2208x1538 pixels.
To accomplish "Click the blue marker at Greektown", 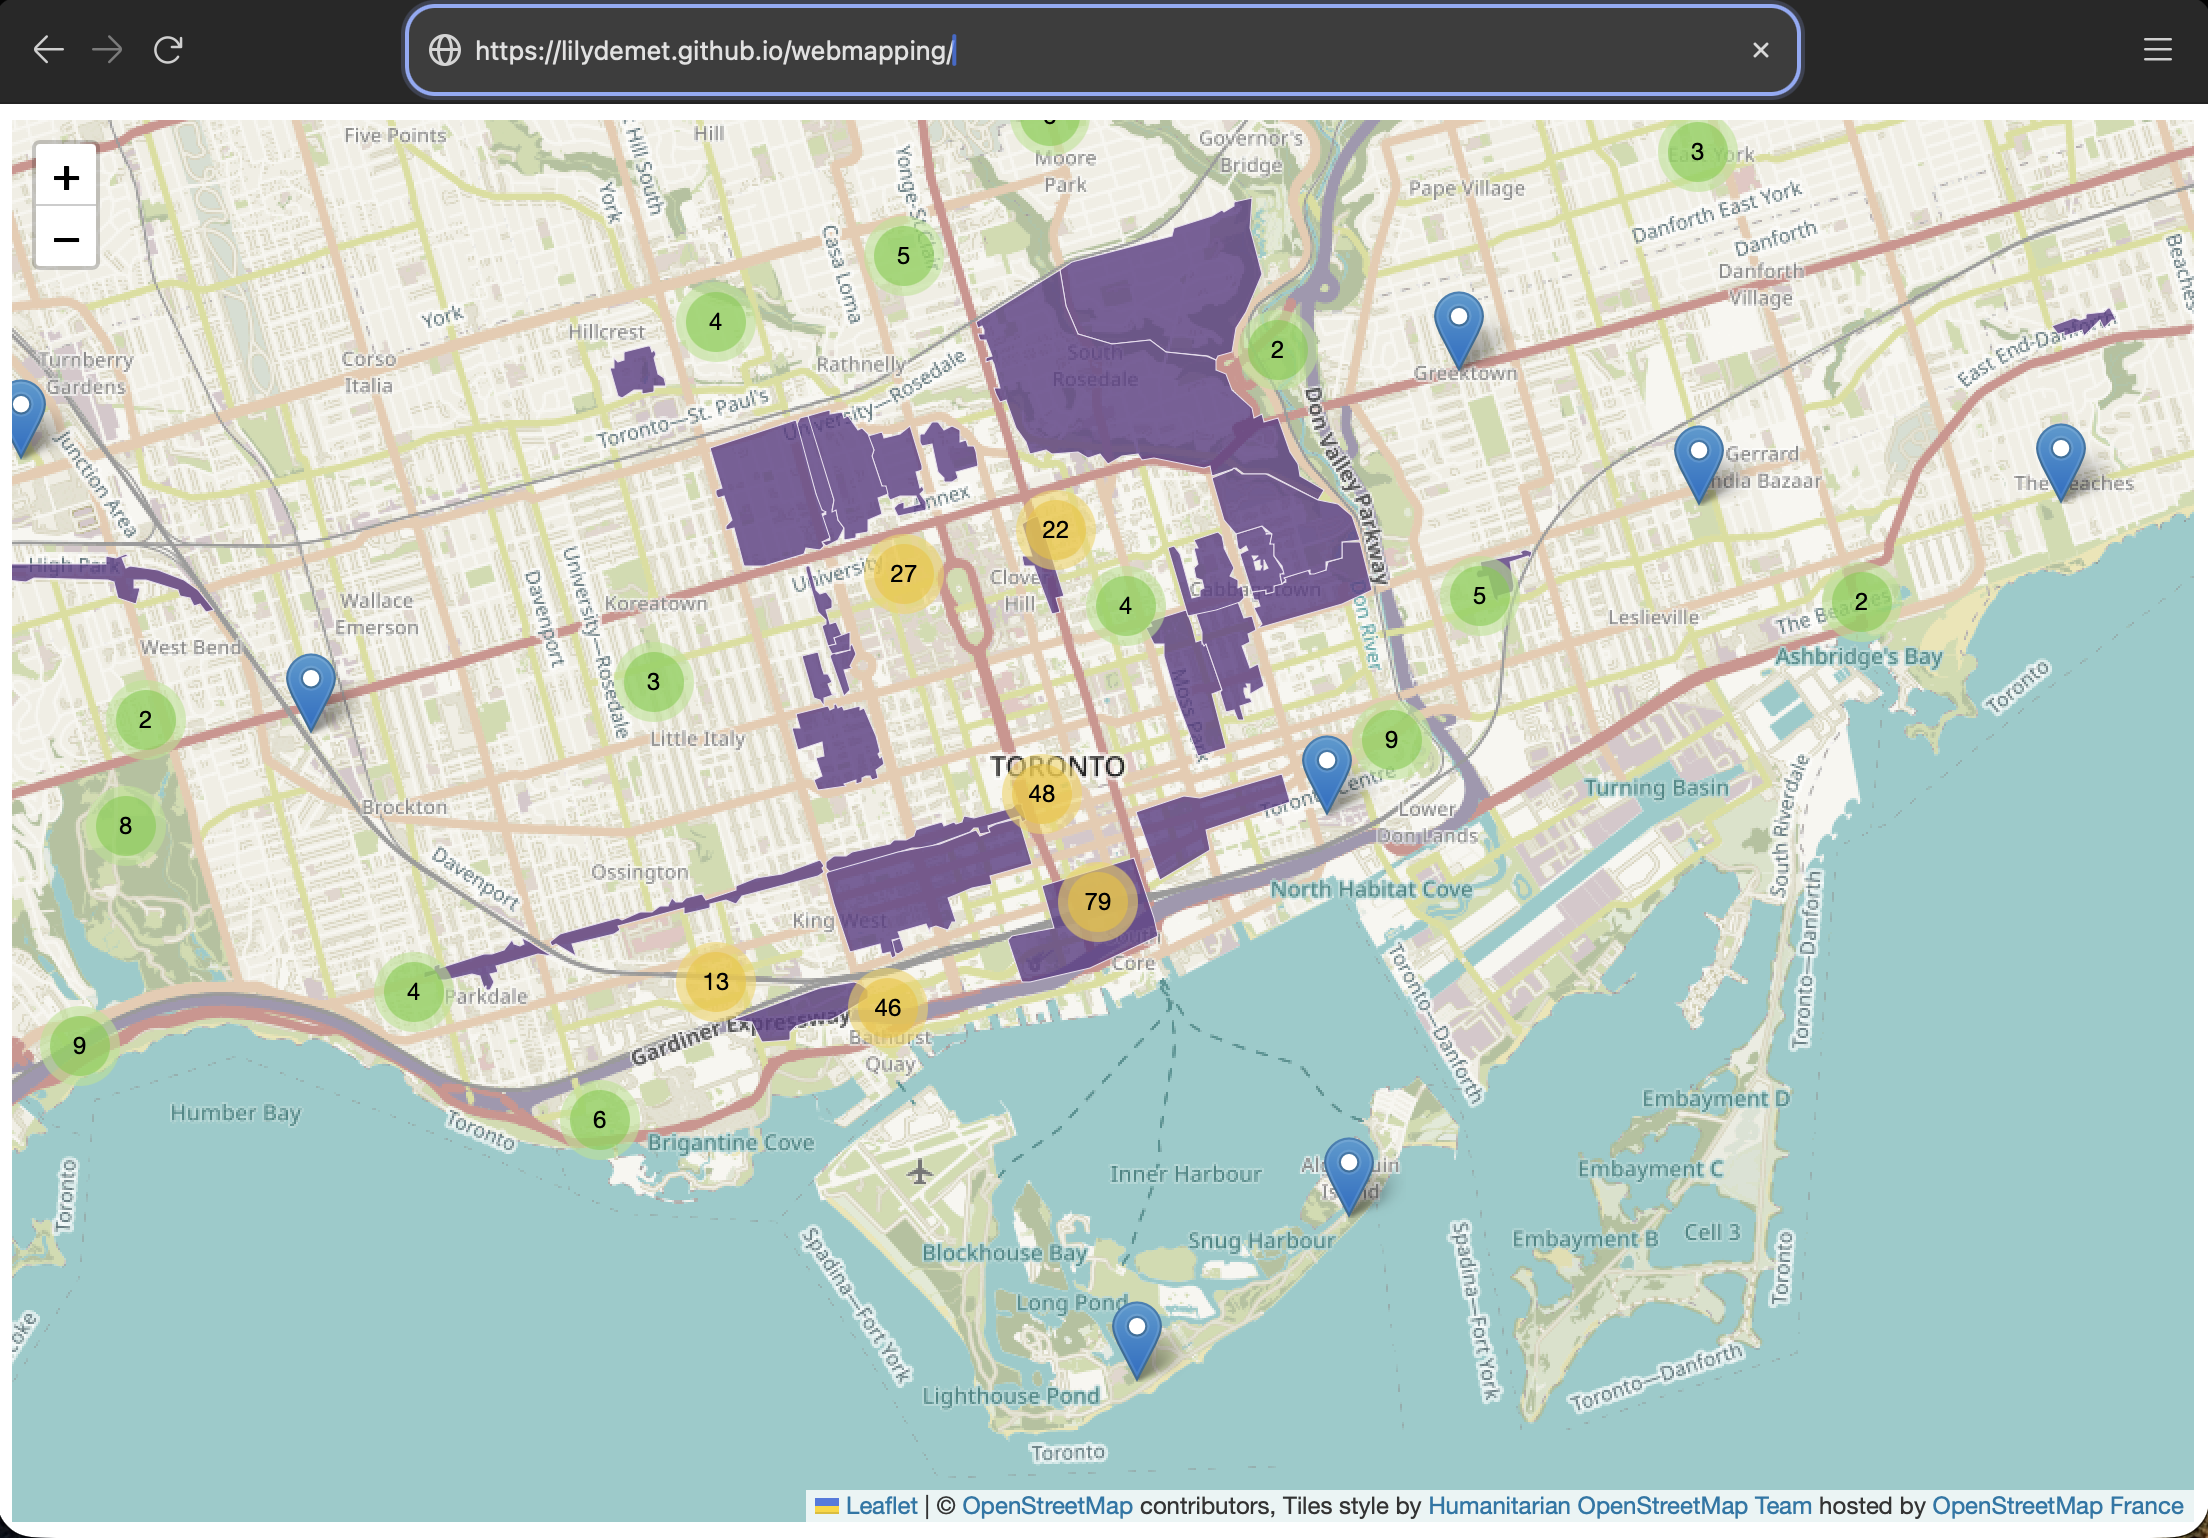I will [x=1458, y=326].
